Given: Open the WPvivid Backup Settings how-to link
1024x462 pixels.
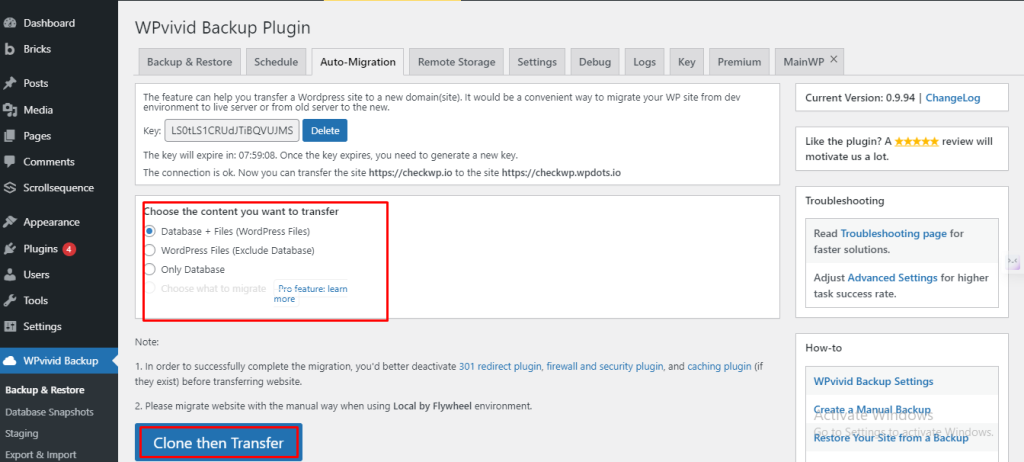Looking at the screenshot, I should pos(873,381).
